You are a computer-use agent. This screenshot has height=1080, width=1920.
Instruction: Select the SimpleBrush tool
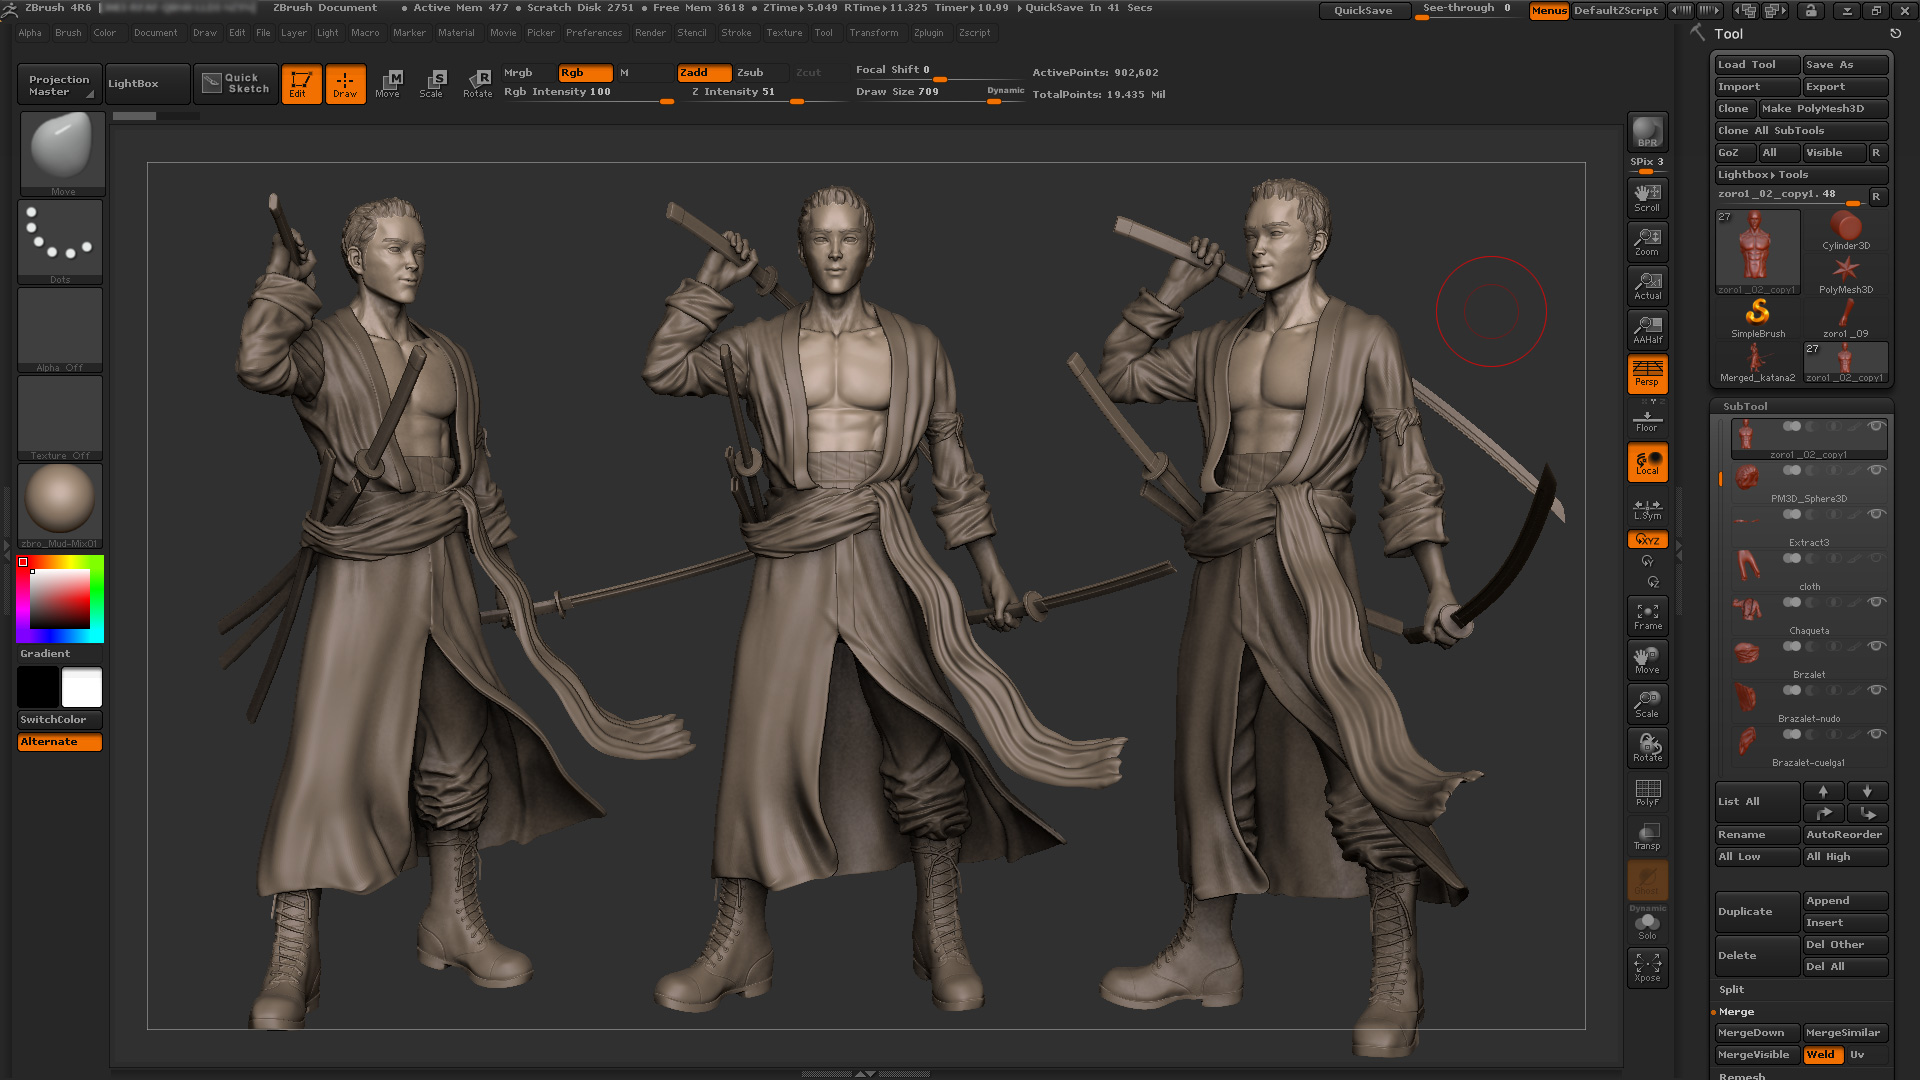tap(1757, 319)
